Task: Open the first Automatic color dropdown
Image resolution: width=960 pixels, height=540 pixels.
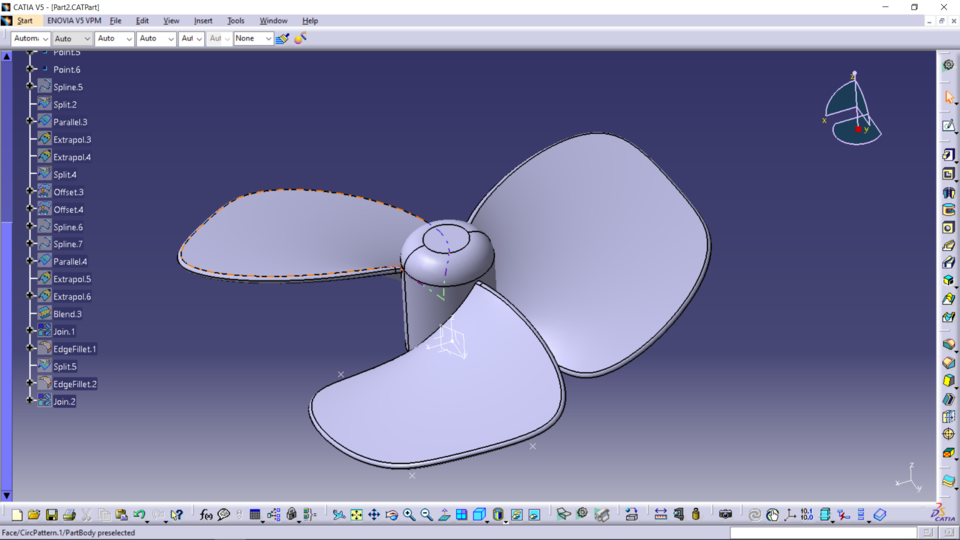Action: [x=44, y=39]
